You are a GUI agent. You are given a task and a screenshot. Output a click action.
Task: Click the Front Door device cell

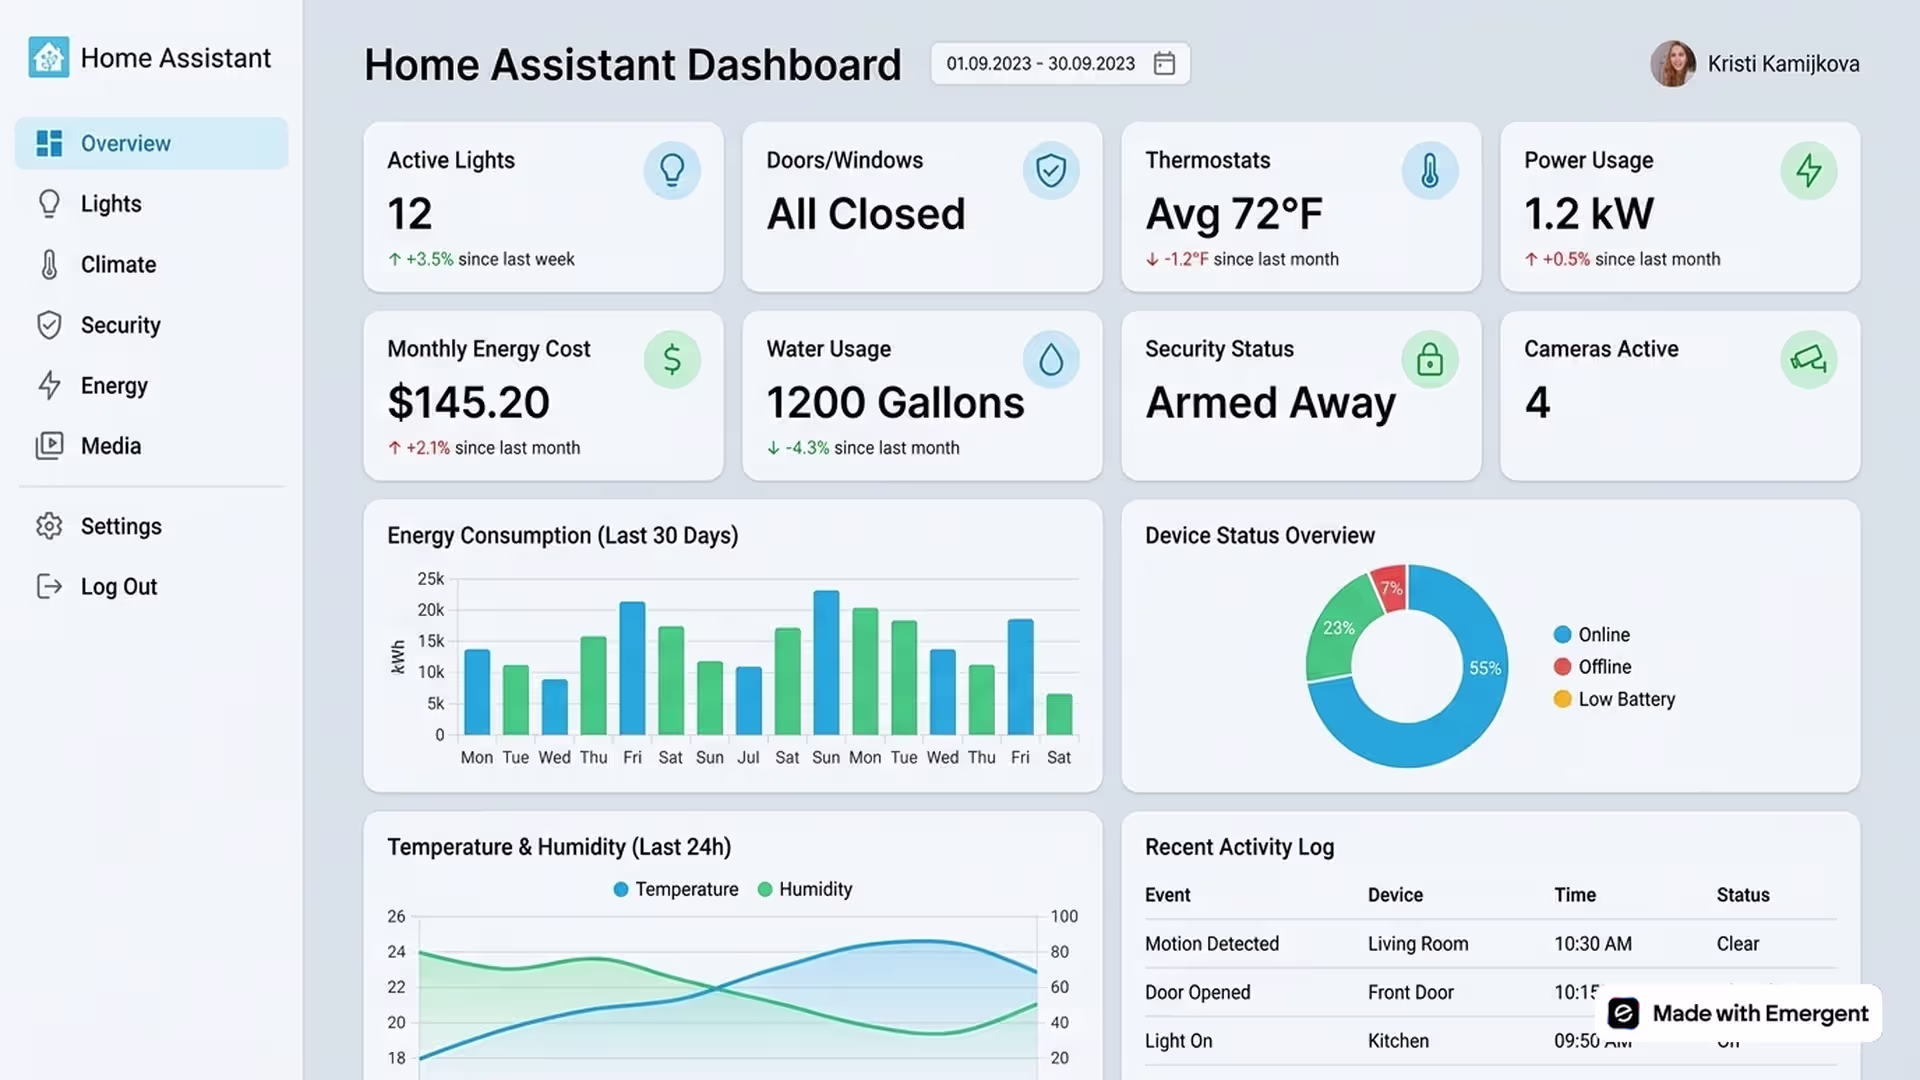pyautogui.click(x=1410, y=993)
